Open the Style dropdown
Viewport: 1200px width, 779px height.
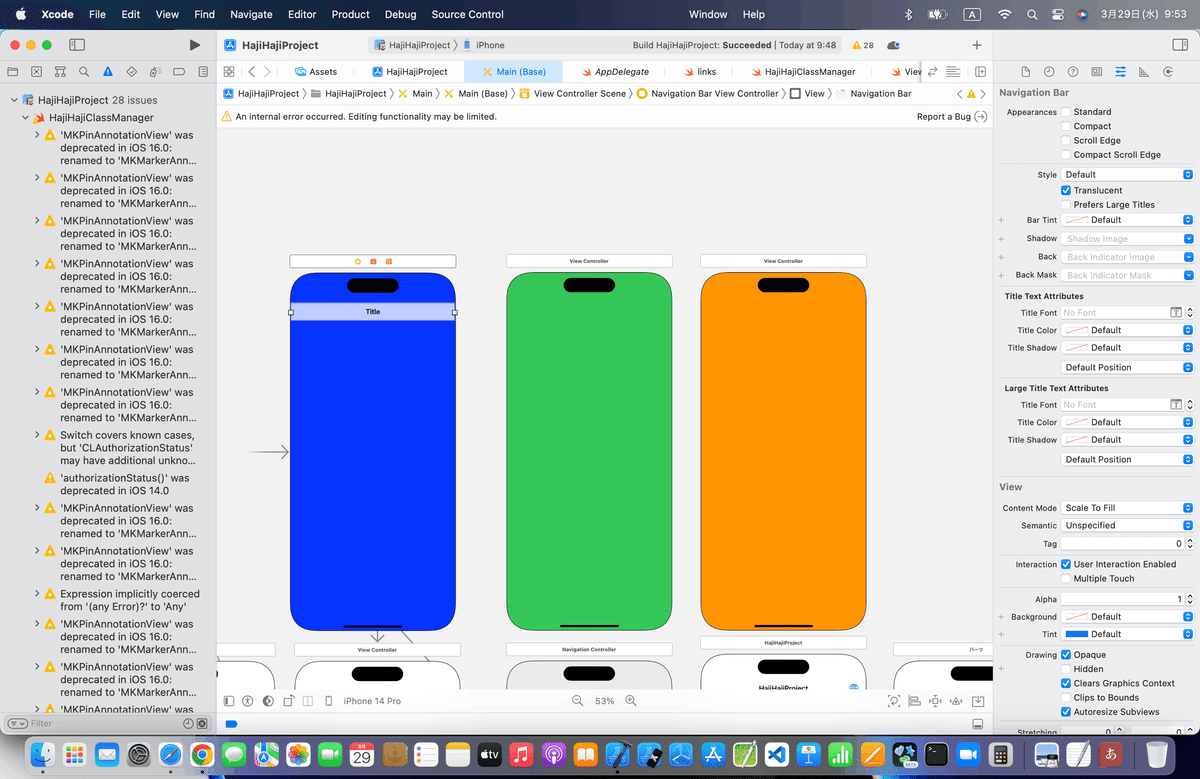(x=1128, y=174)
